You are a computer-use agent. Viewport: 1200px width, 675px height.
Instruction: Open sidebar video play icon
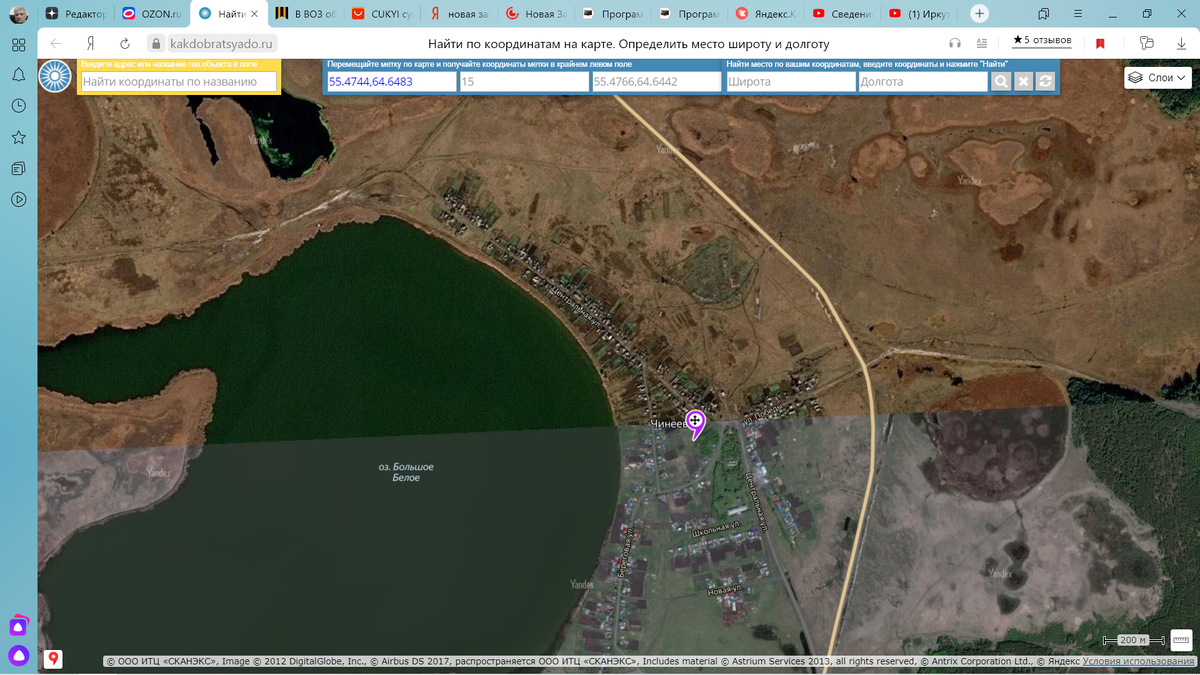point(18,199)
